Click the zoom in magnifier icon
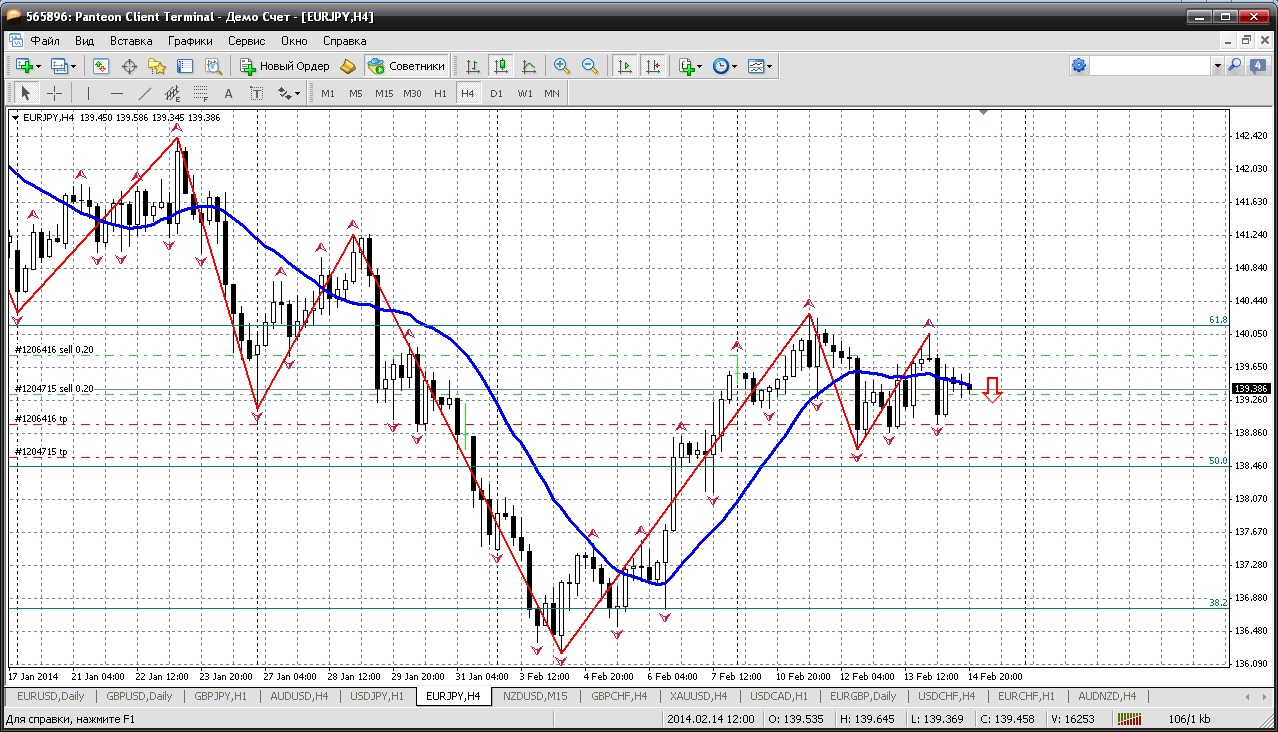This screenshot has width=1278, height=732. [562, 66]
